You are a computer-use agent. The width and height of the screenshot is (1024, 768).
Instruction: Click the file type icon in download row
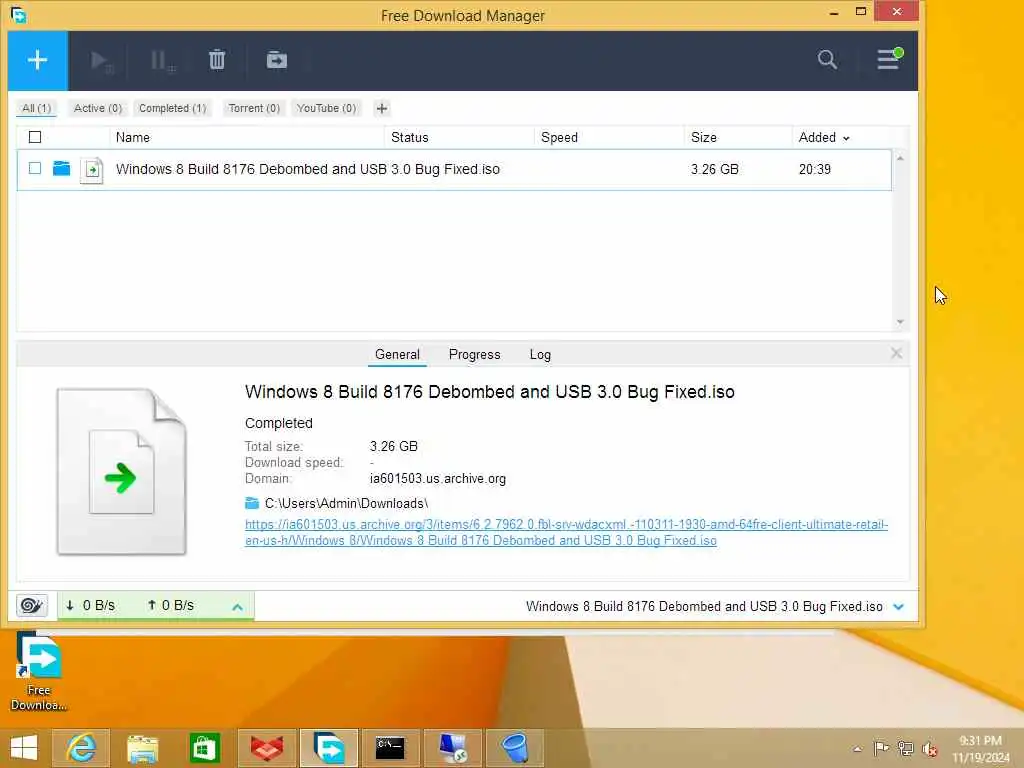click(91, 170)
